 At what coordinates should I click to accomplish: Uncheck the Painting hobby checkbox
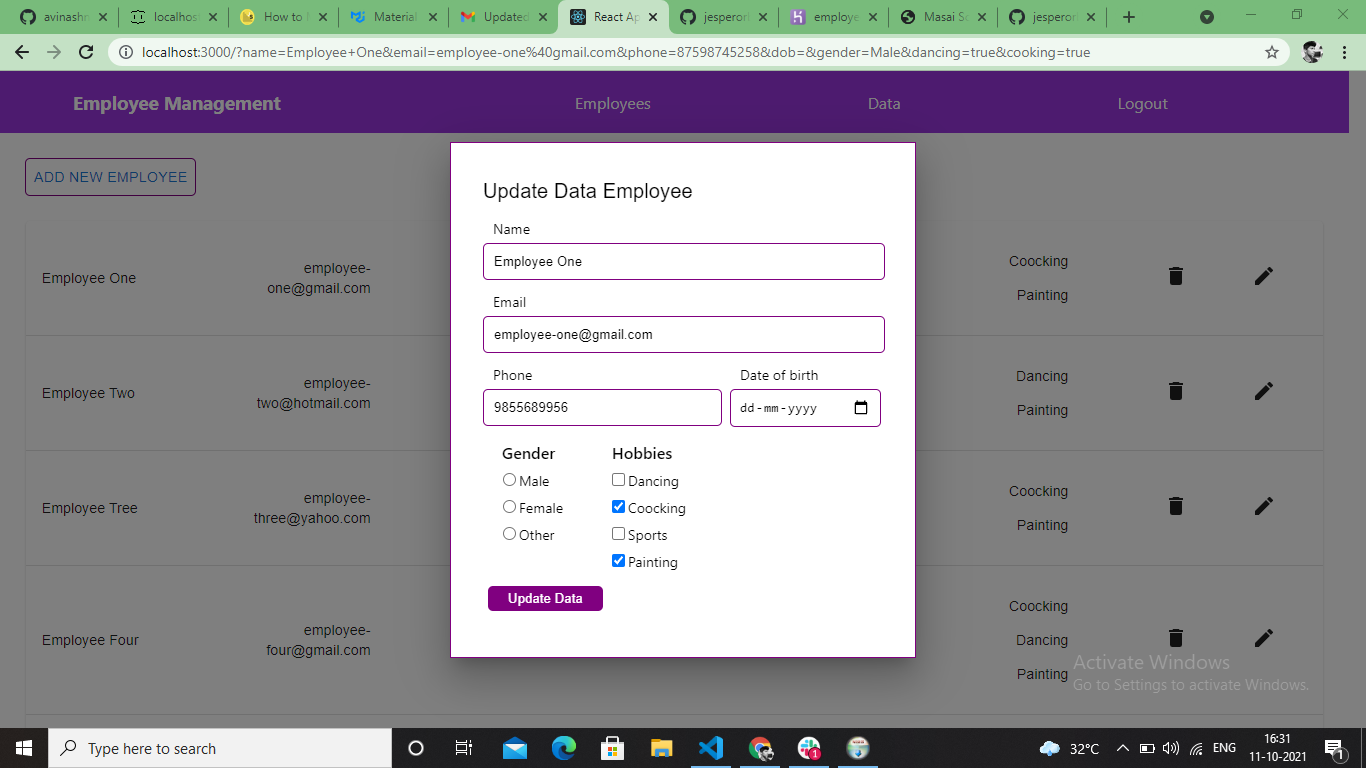click(x=618, y=561)
